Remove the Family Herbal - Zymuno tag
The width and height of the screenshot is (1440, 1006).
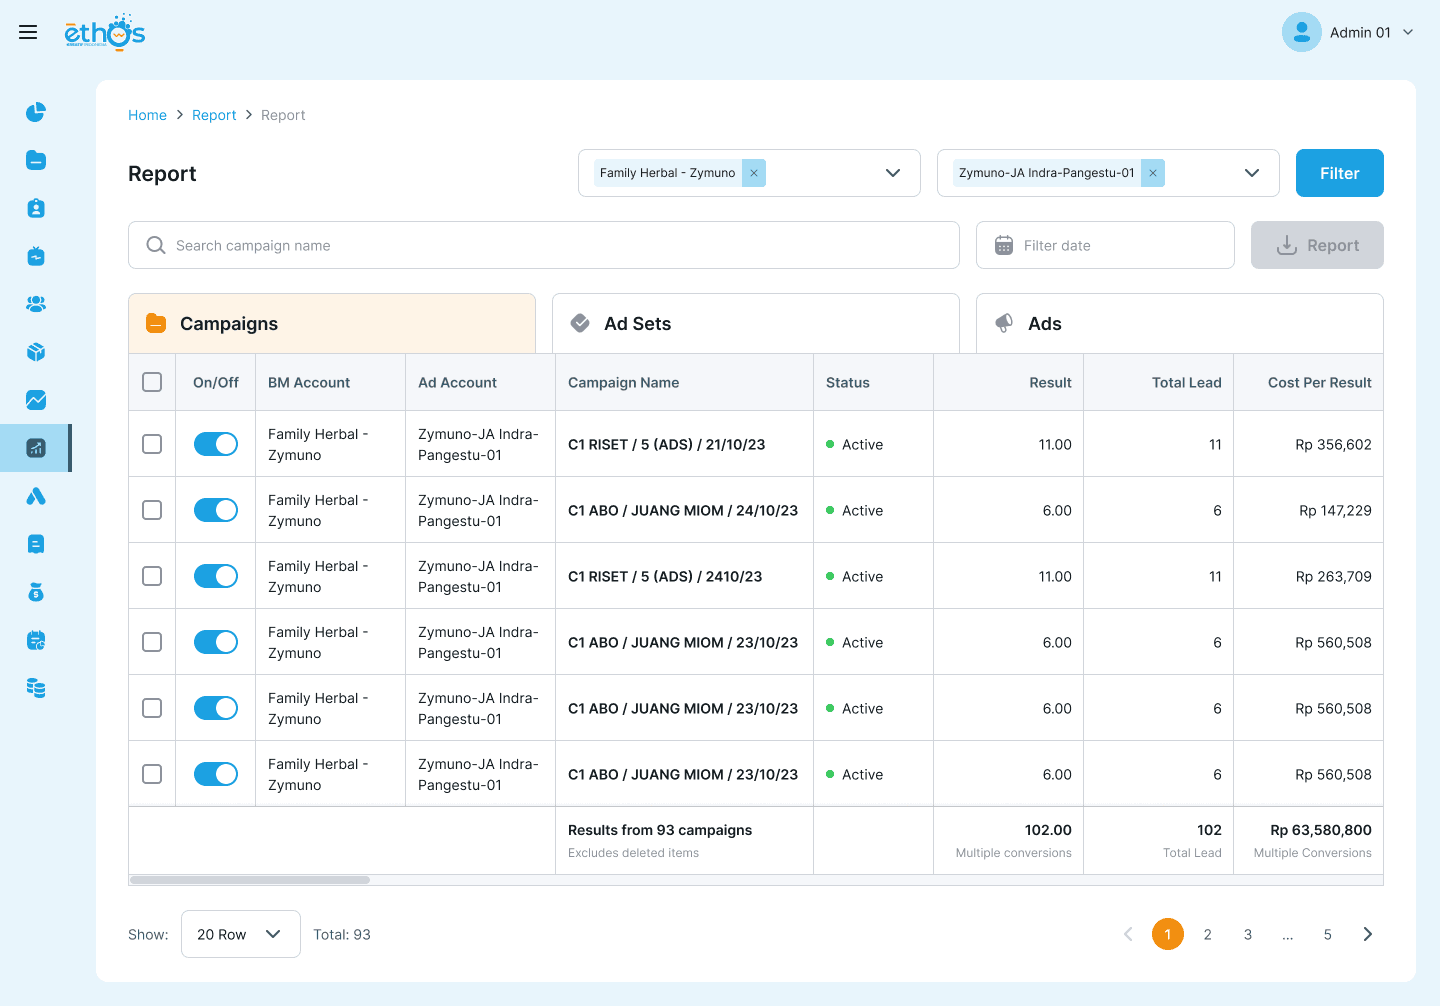pyautogui.click(x=754, y=173)
